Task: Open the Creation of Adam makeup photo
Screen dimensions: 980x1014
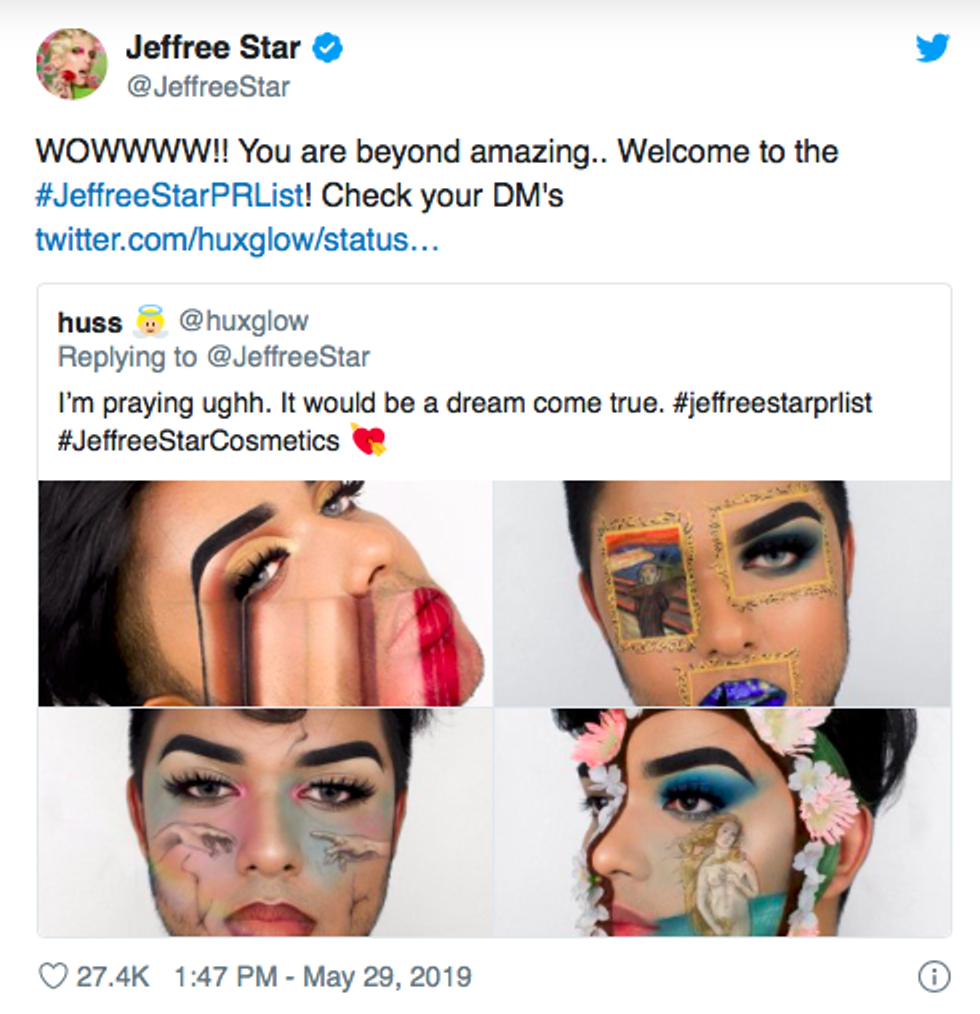Action: coord(265,822)
